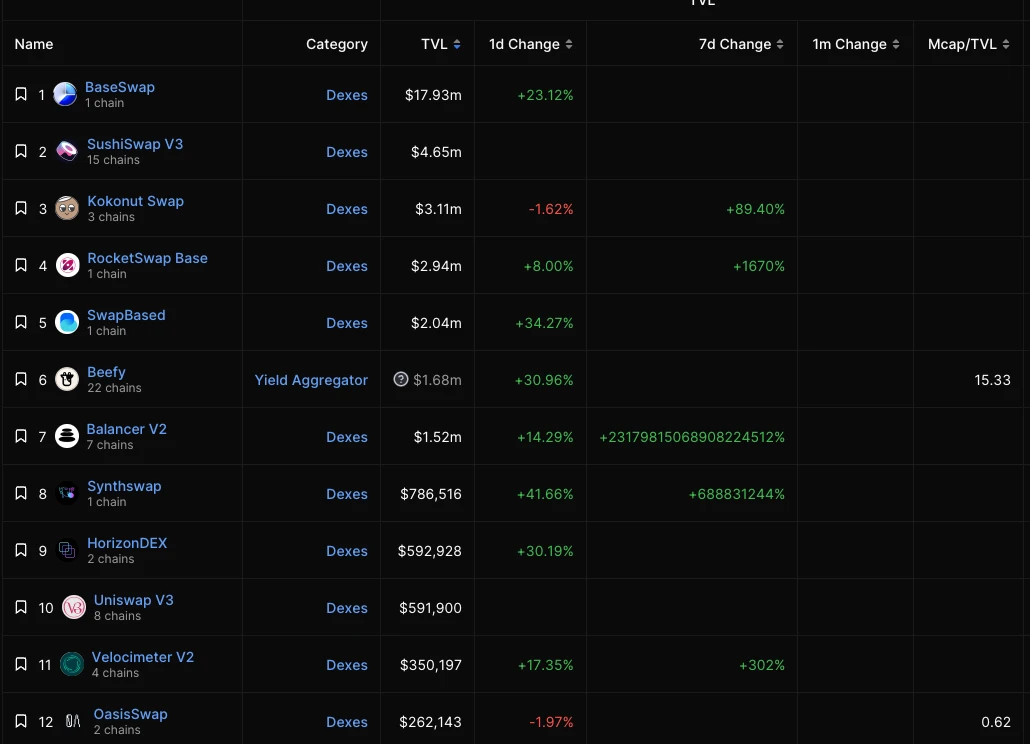The height and width of the screenshot is (744, 1030).
Task: Bookmark the OasisSwap row
Action: click(21, 722)
